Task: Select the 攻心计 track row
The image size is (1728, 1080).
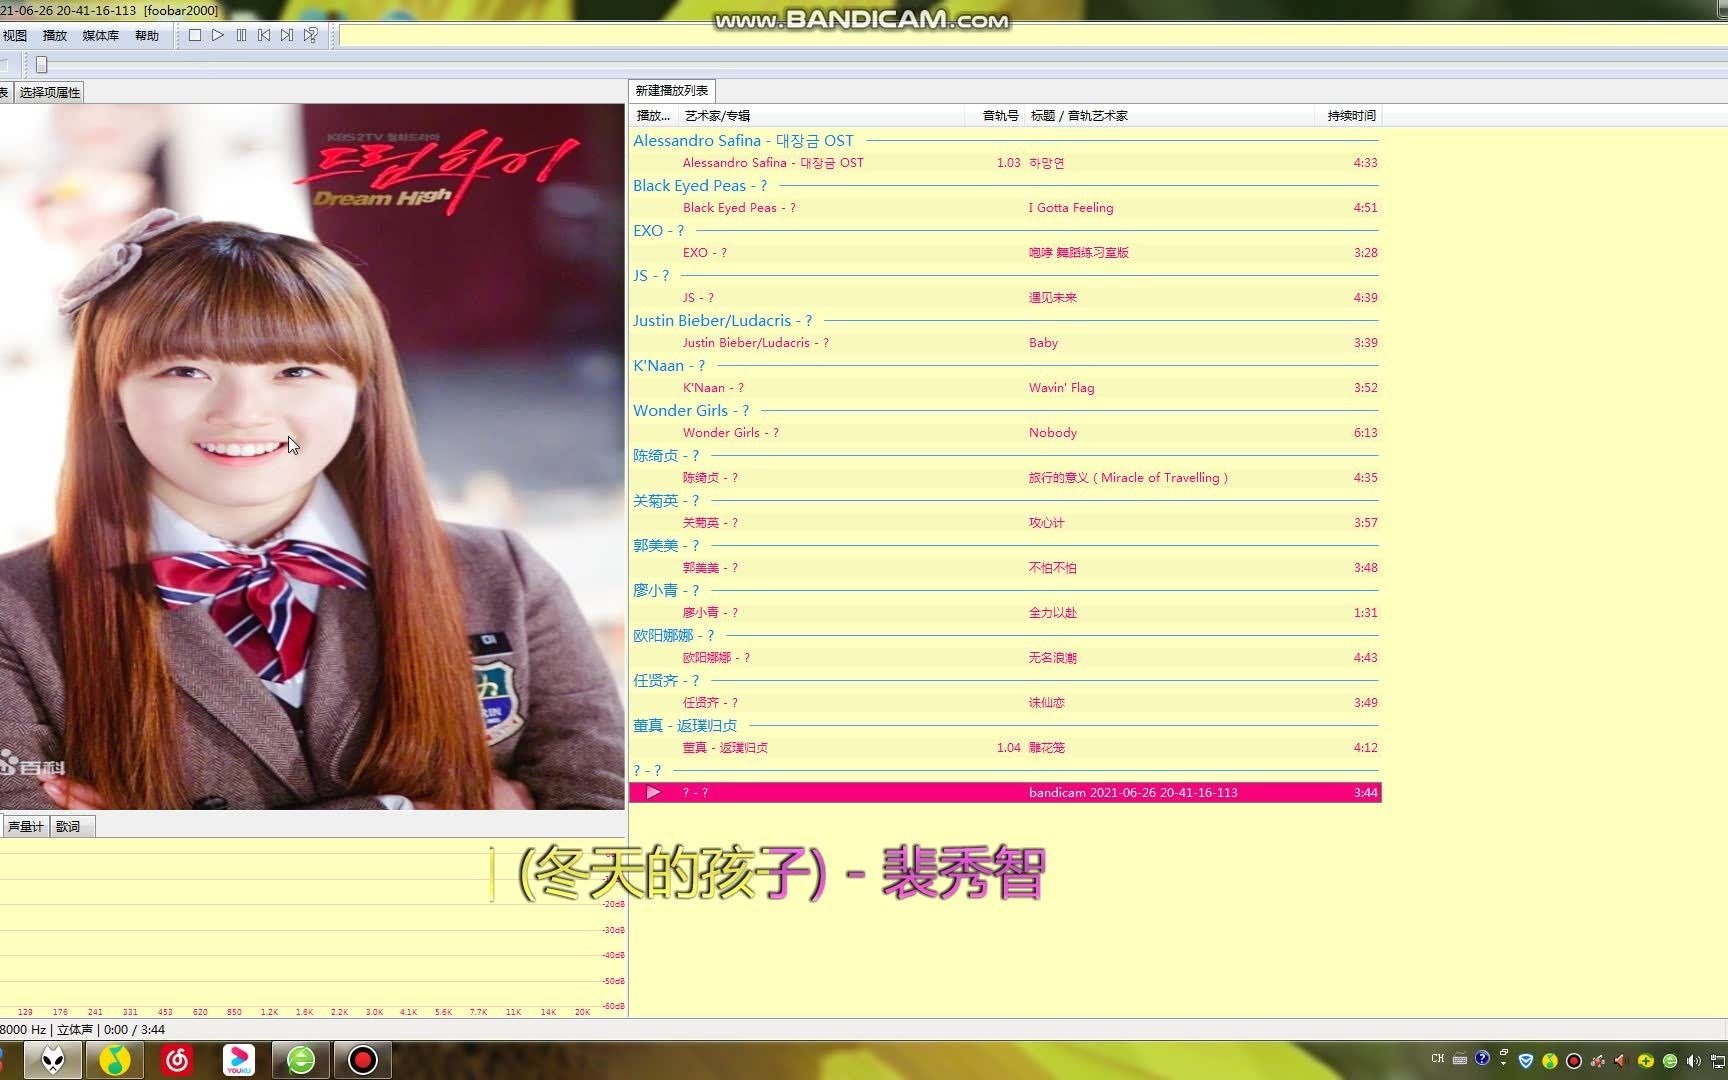Action: click(x=1005, y=523)
